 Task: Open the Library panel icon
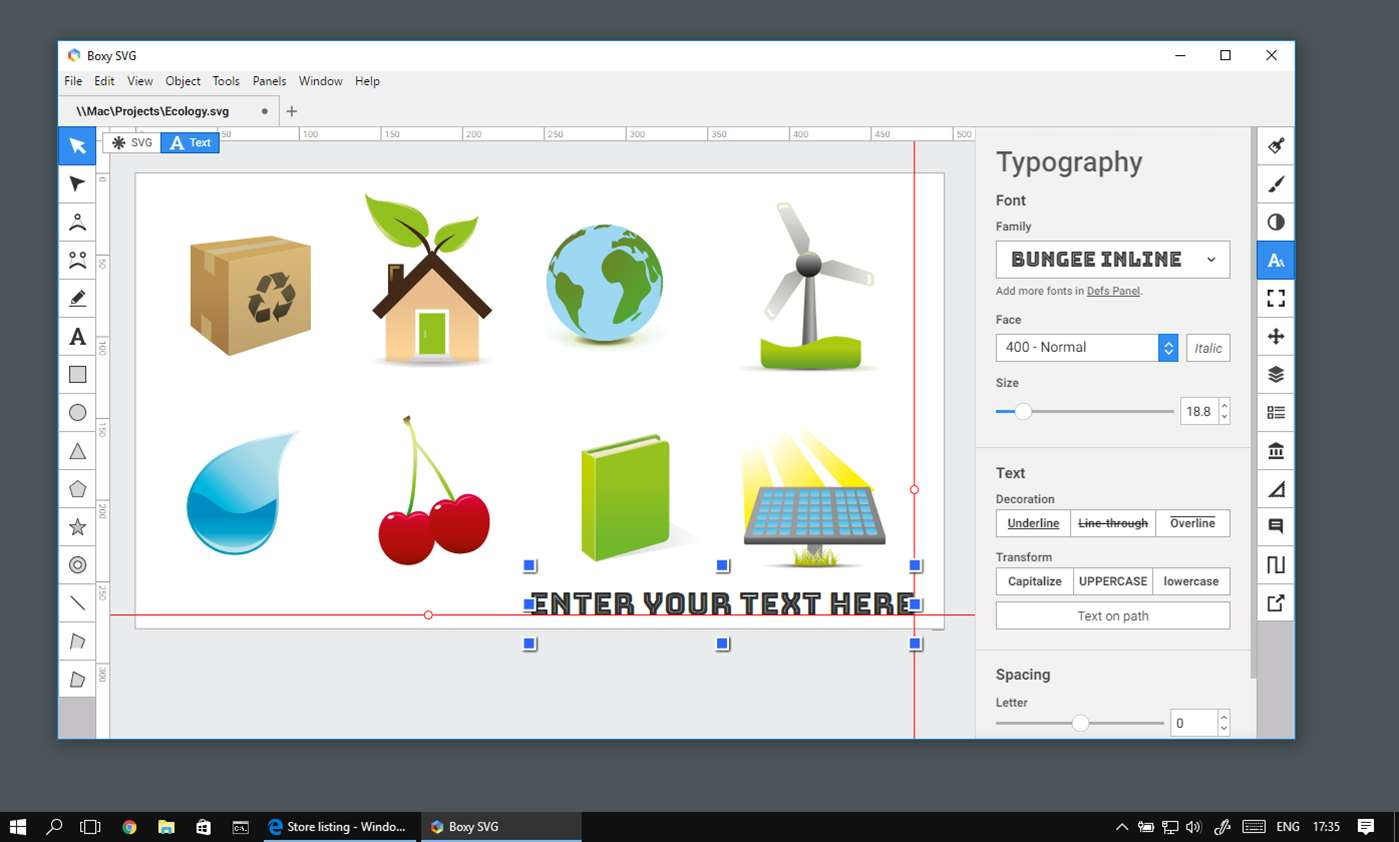tap(1275, 451)
